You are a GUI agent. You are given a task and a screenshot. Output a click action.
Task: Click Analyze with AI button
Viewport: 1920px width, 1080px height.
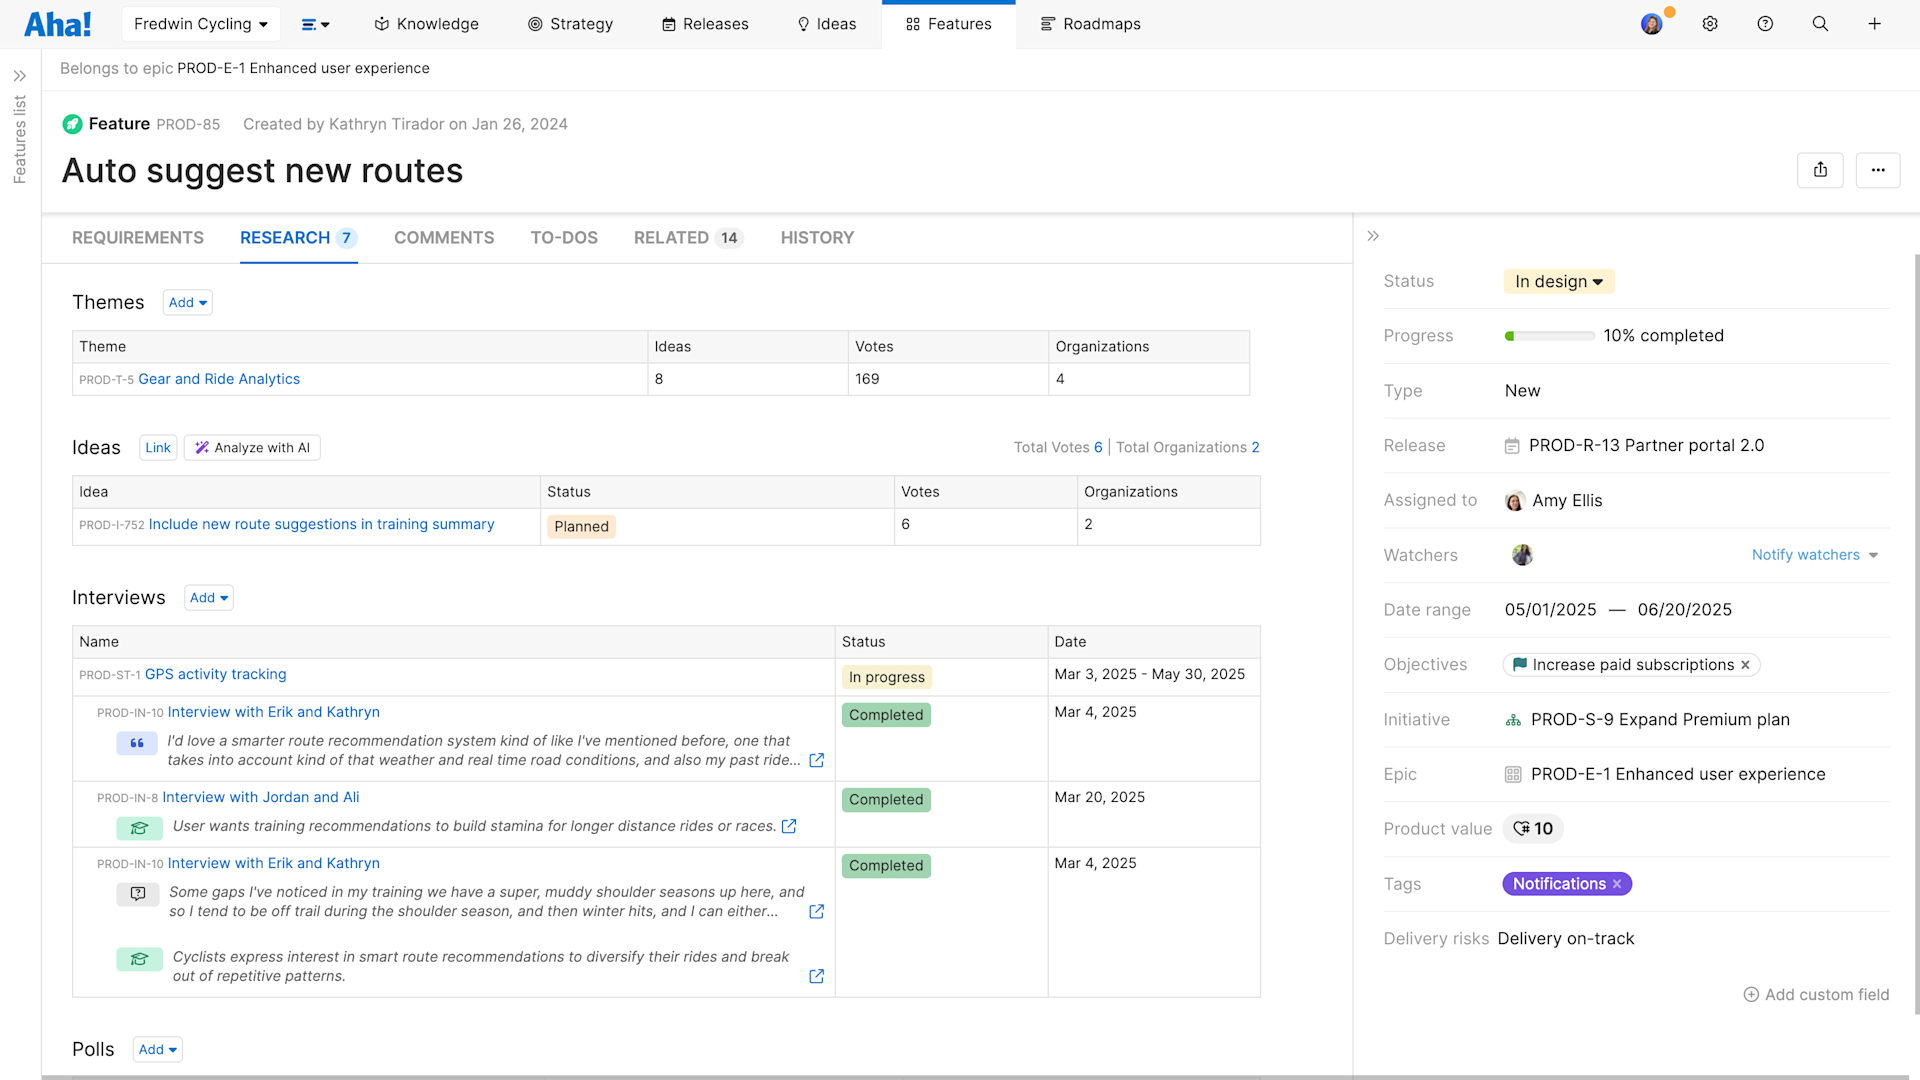[x=252, y=448]
